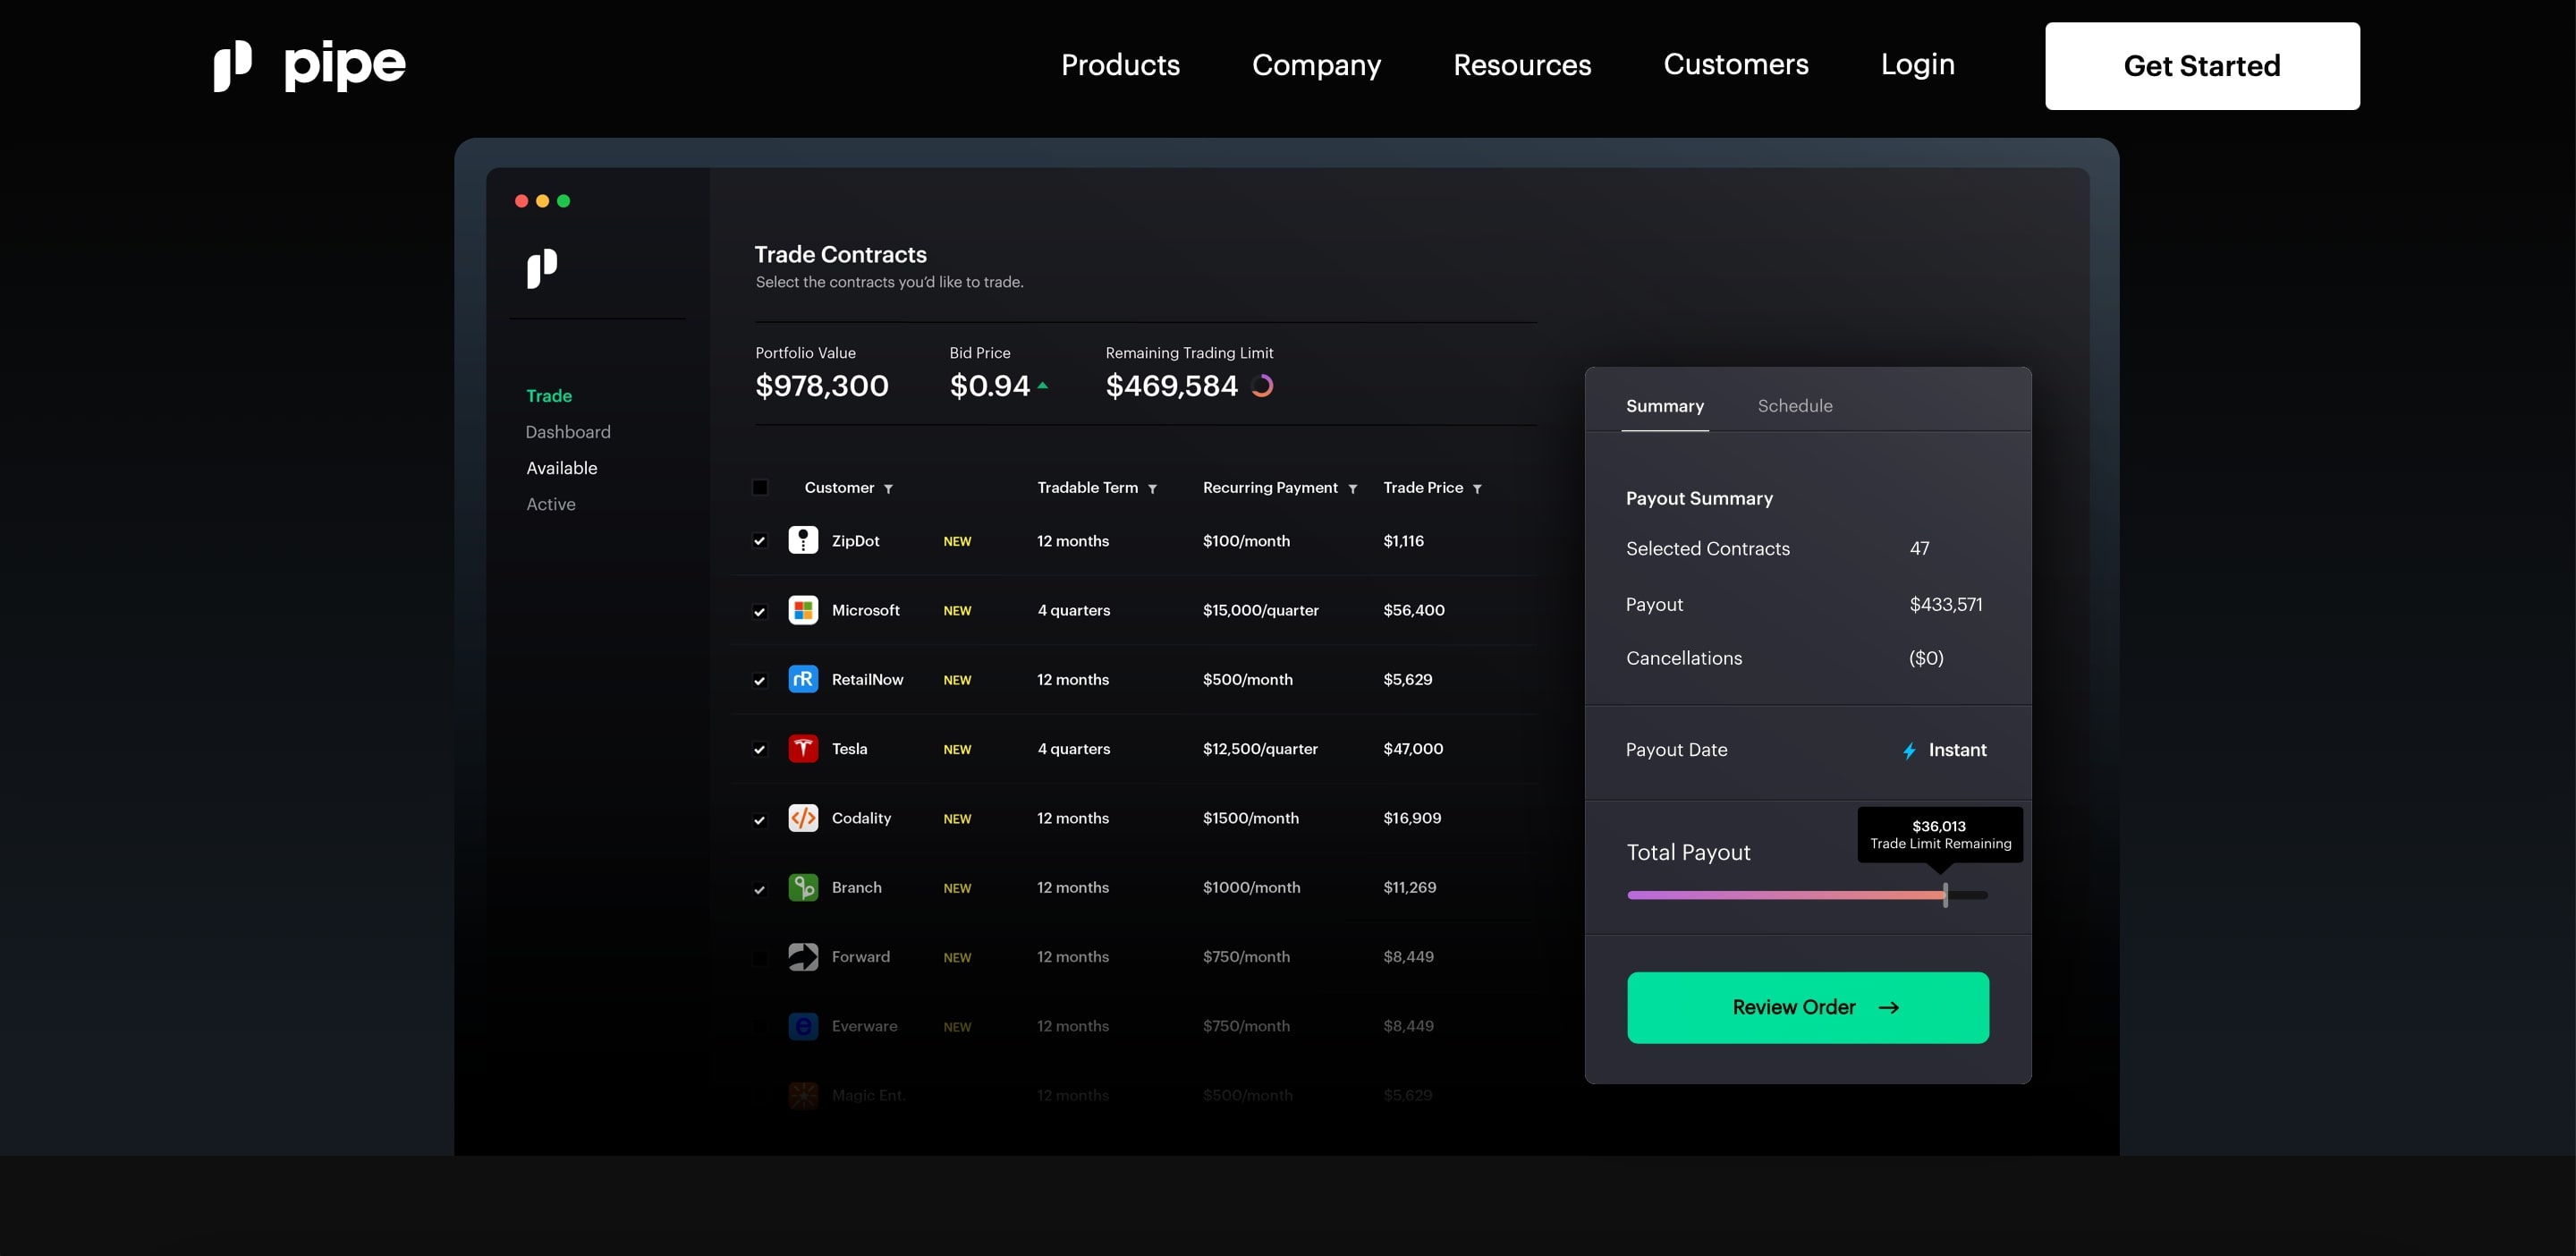Uncheck the Microsoft contract checkbox
2576x1256 pixels.
760,611
